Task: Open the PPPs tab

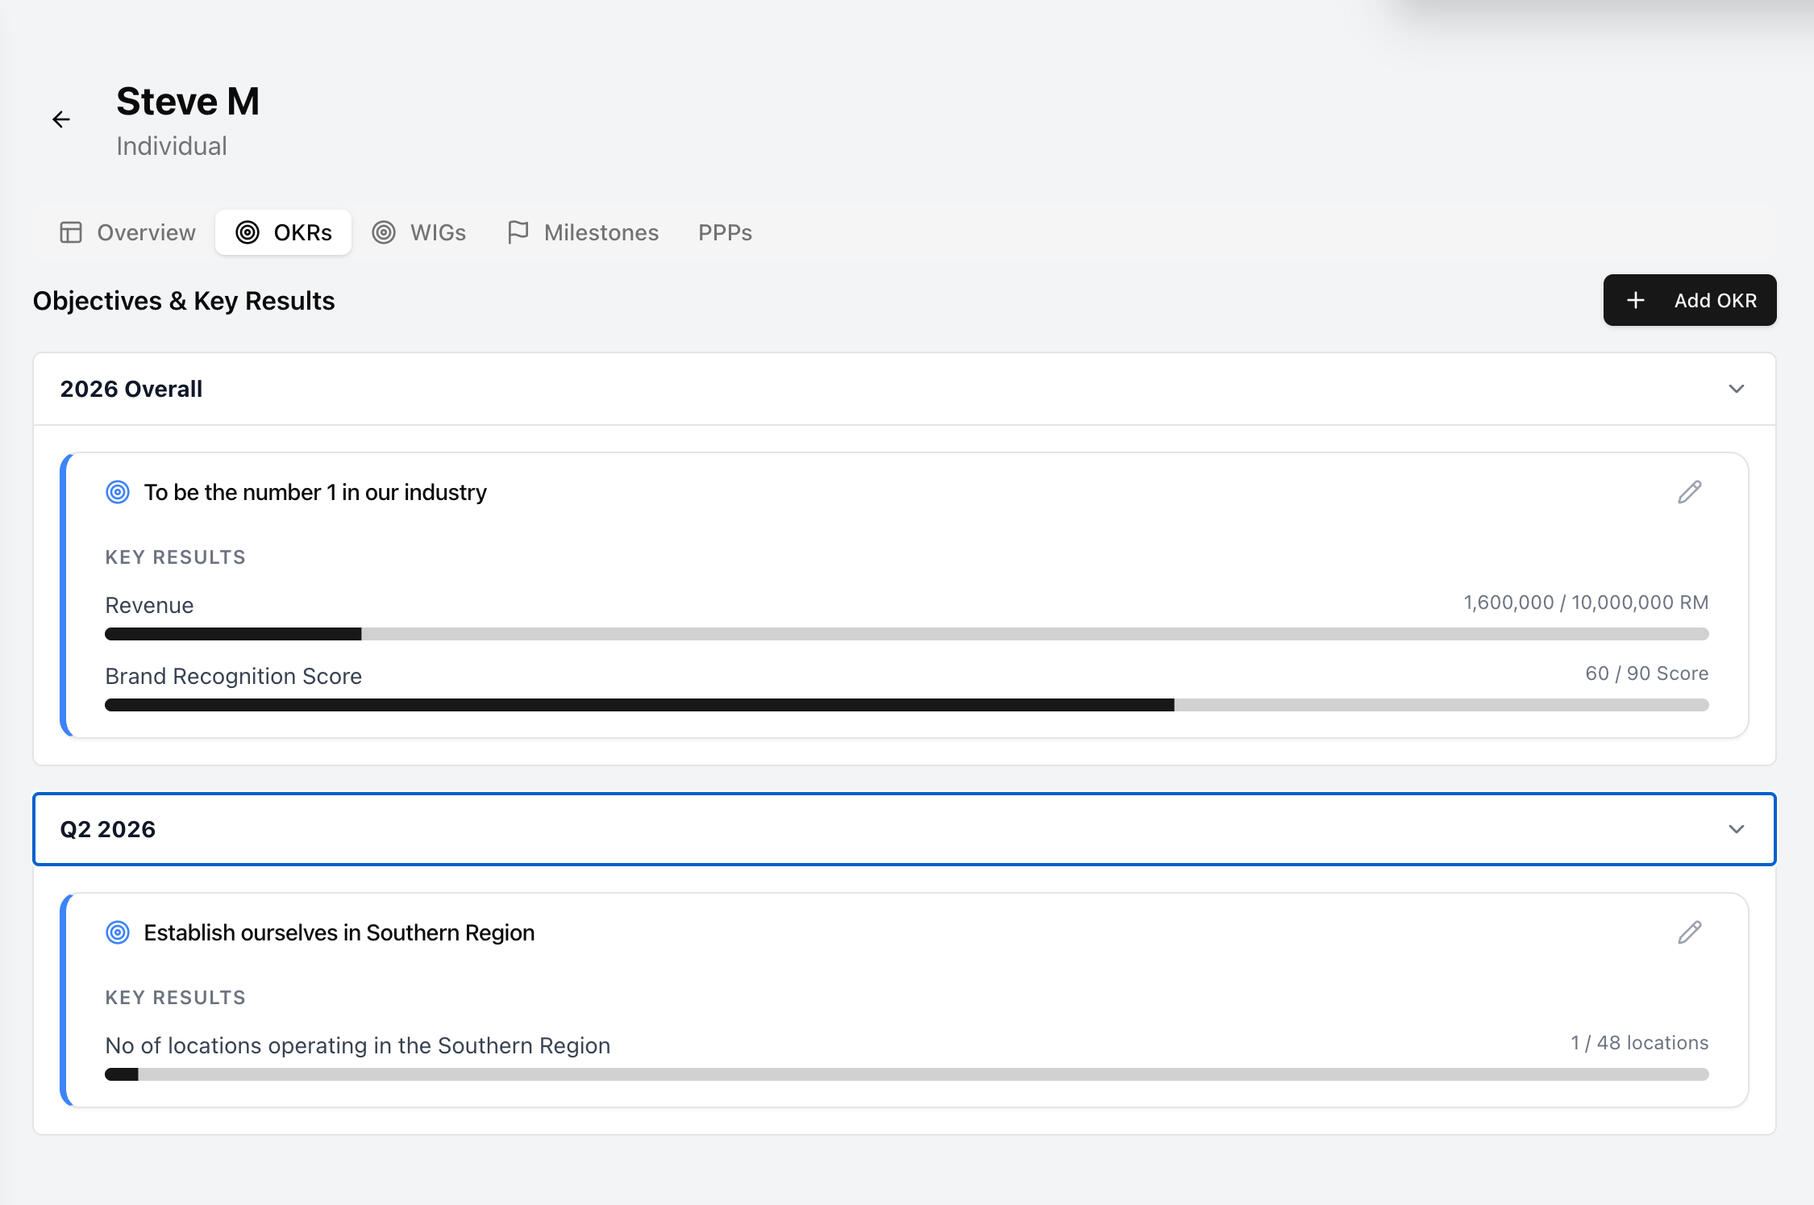Action: click(725, 232)
